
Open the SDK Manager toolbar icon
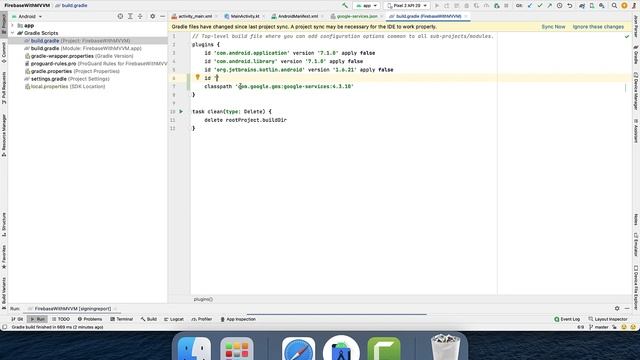tap(602, 6)
